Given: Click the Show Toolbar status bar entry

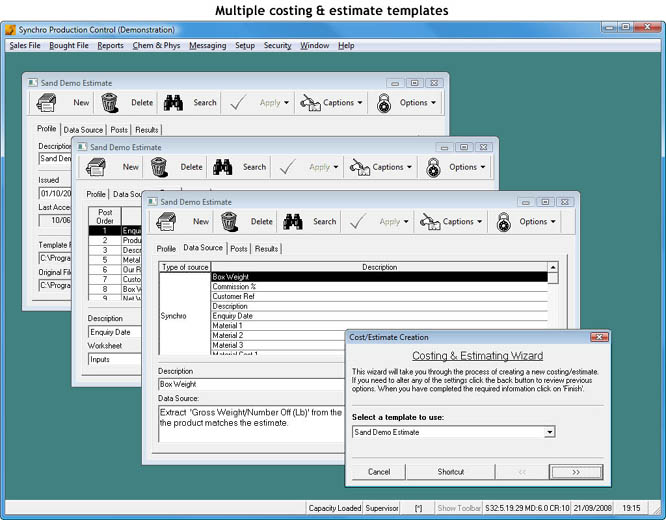Looking at the screenshot, I should (x=459, y=508).
